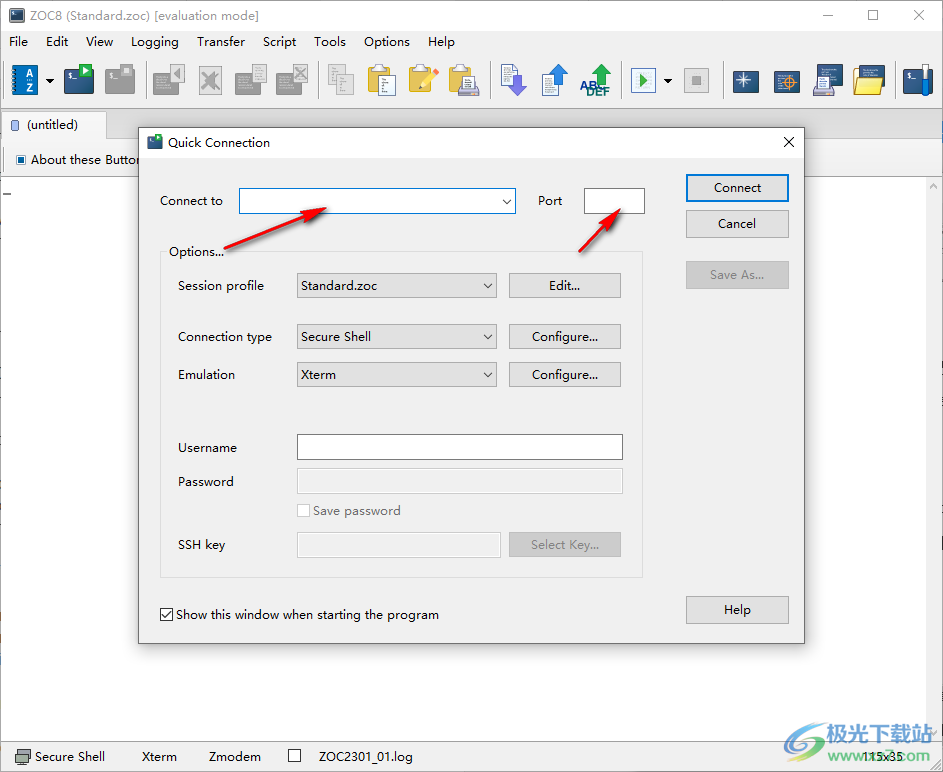Image resolution: width=943 pixels, height=772 pixels.
Task: Click the Download file arrow icon
Action: click(513, 79)
